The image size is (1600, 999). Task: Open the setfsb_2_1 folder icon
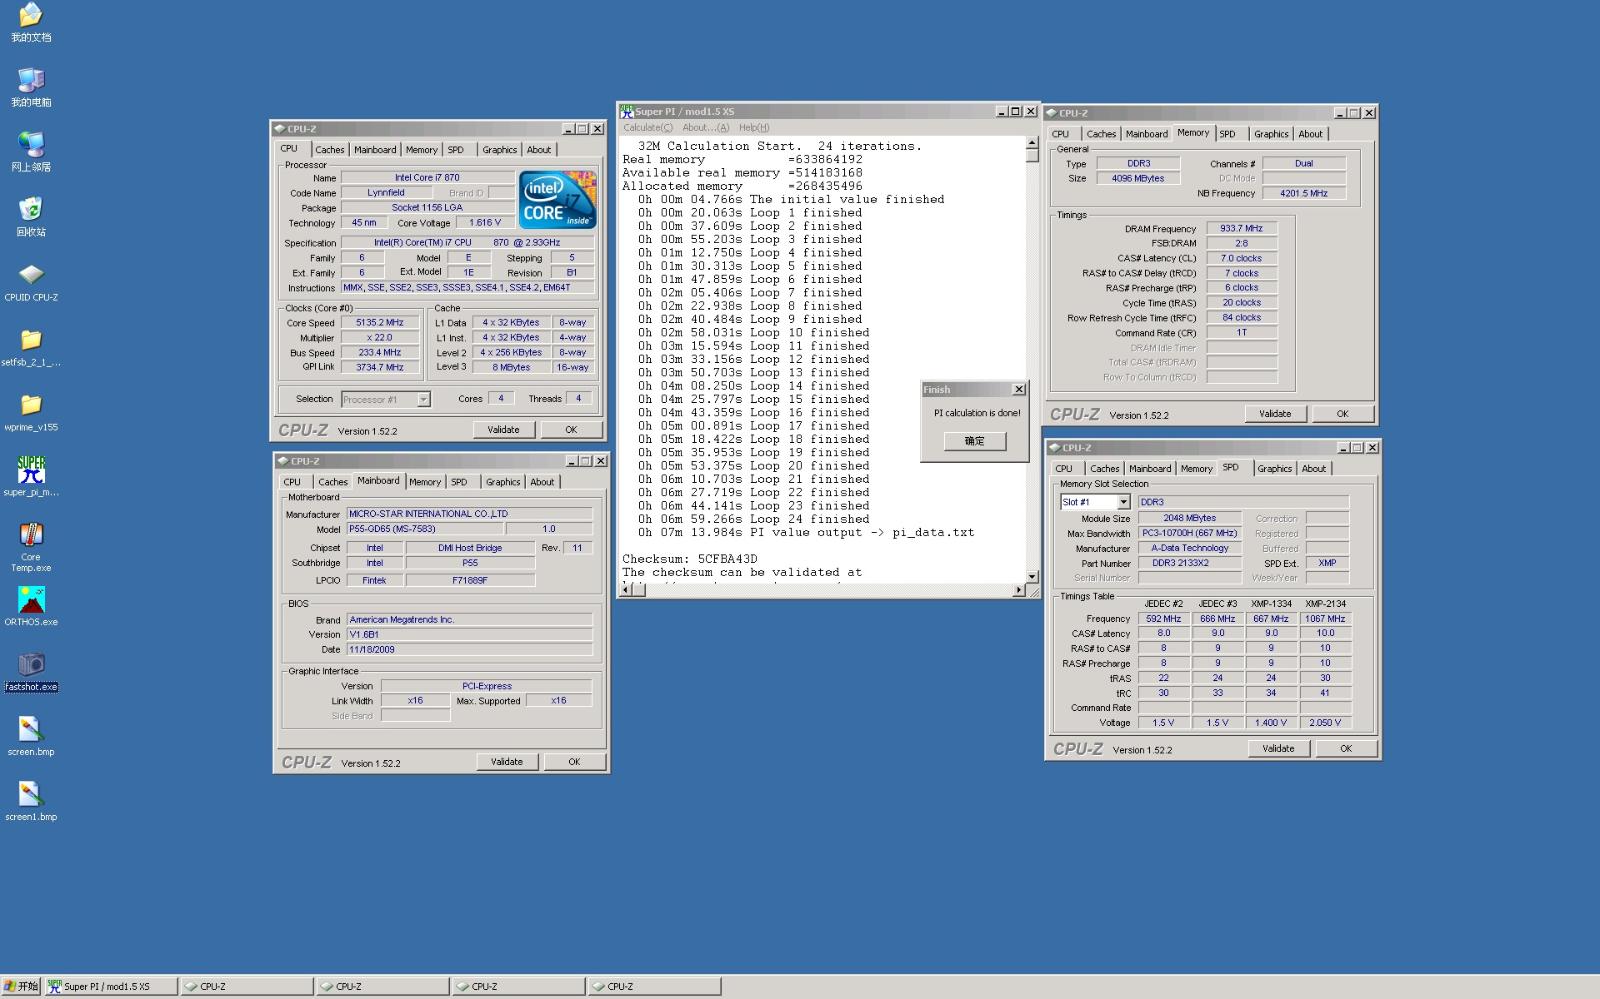pos(31,346)
